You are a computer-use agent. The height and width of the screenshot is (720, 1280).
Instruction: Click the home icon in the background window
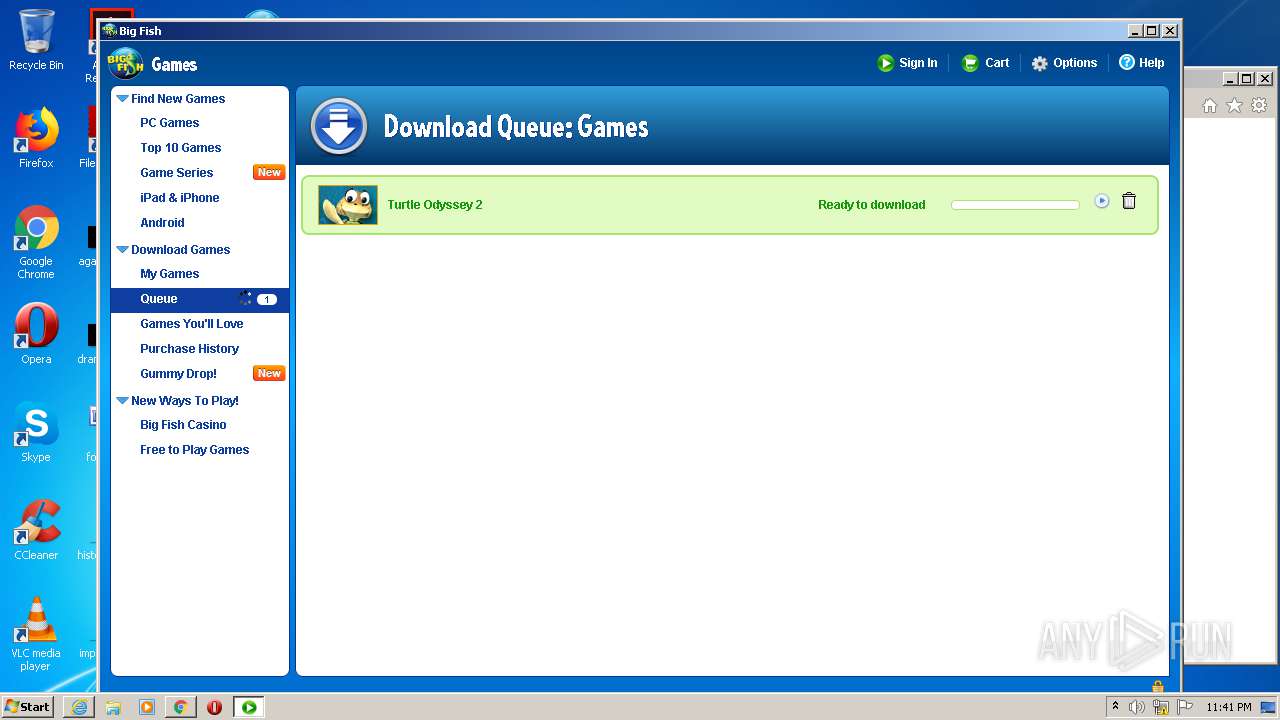1210,105
